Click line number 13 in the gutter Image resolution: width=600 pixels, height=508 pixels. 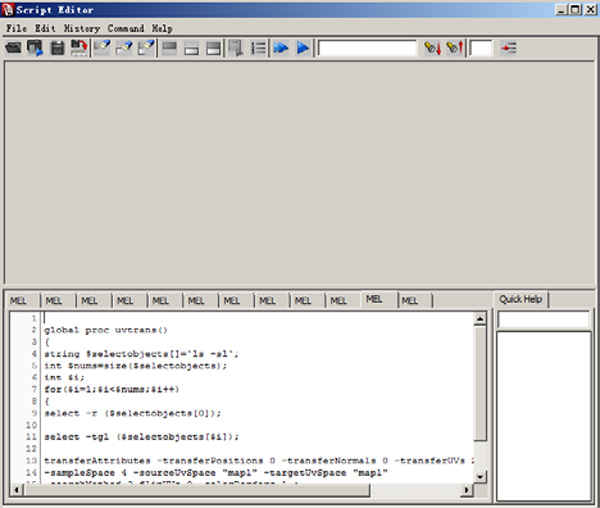click(x=31, y=461)
